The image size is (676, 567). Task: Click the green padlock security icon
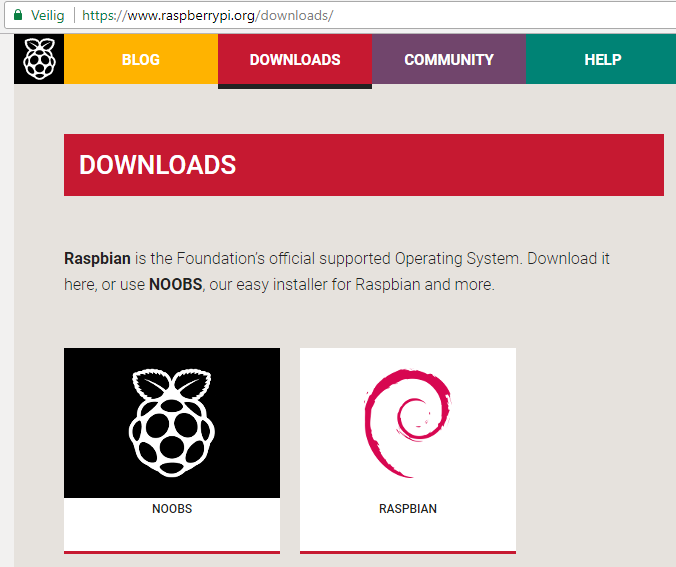(18, 15)
